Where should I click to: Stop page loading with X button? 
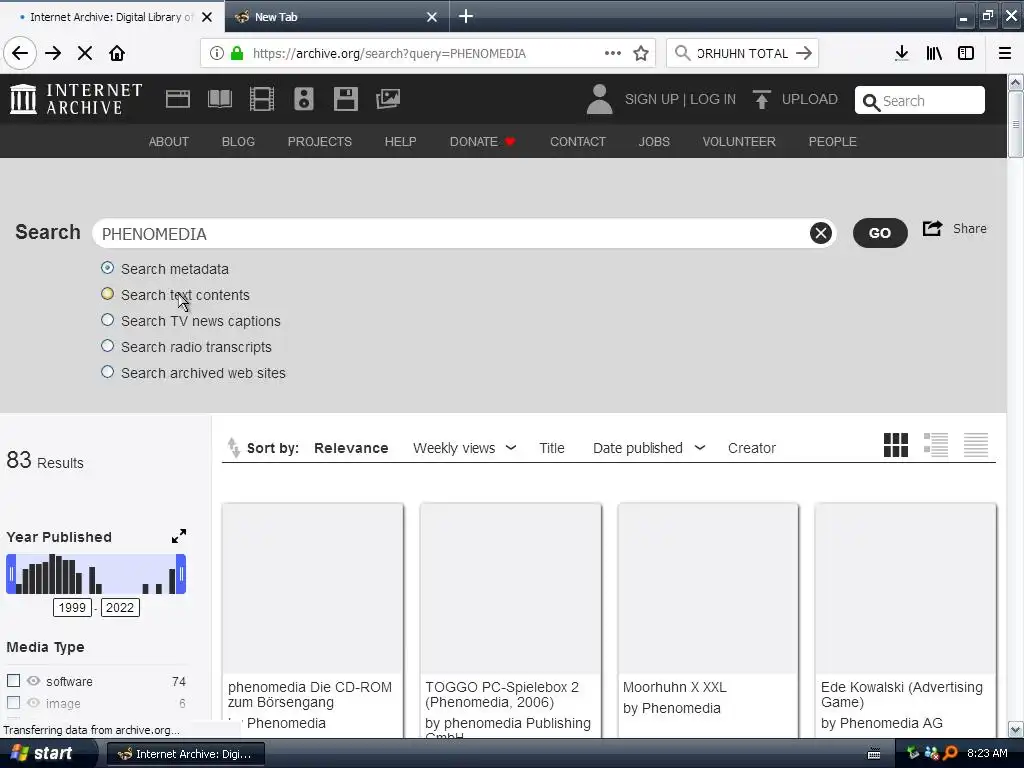click(85, 53)
